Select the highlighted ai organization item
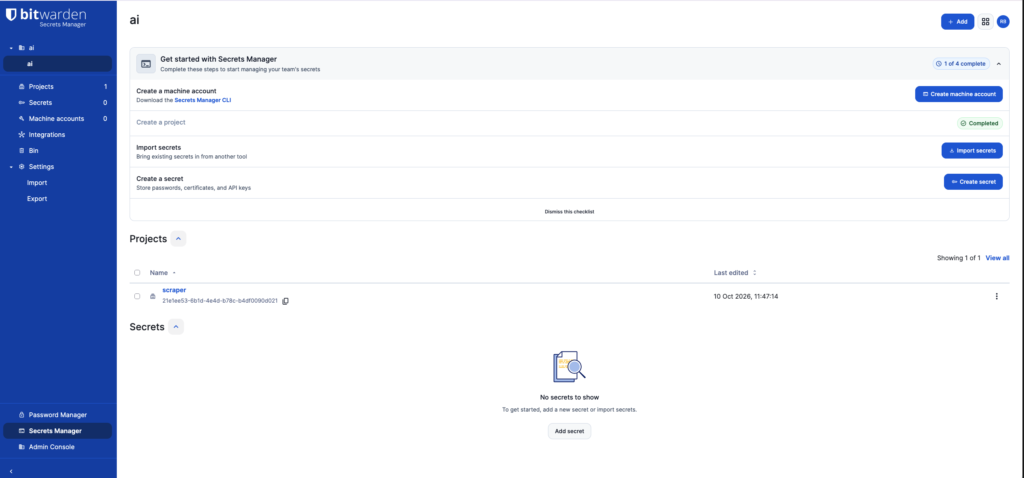1024x478 pixels. click(x=57, y=63)
